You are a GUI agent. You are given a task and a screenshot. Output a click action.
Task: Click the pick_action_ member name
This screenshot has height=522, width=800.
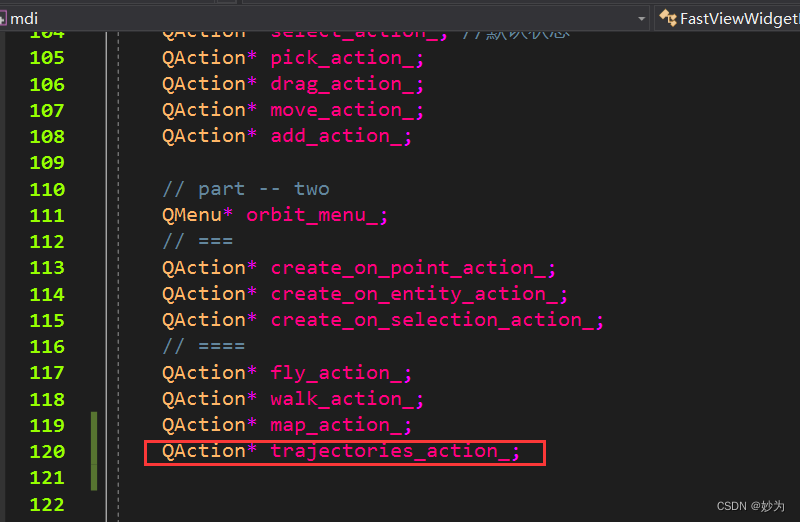click(x=342, y=58)
